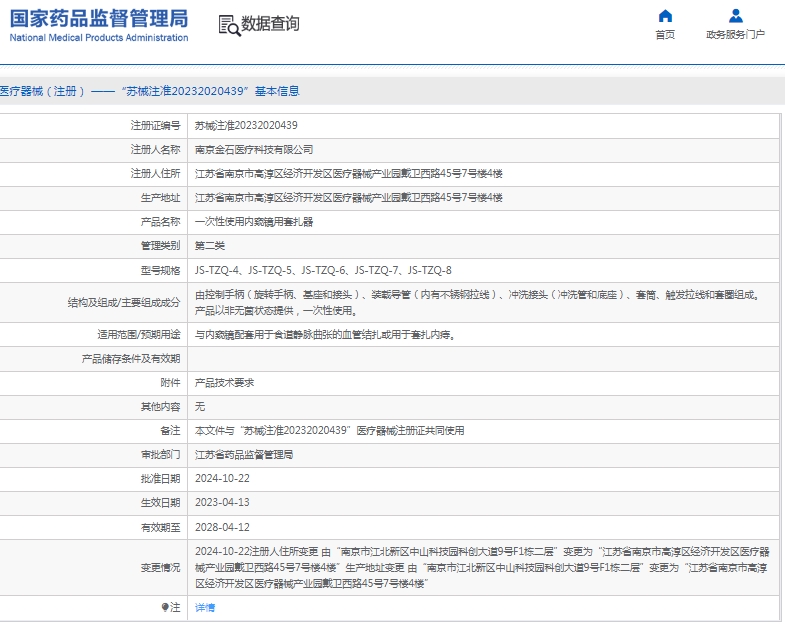Image resolution: width=785 pixels, height=626 pixels.
Task: Click the 批准日期 label
Action: [160, 479]
